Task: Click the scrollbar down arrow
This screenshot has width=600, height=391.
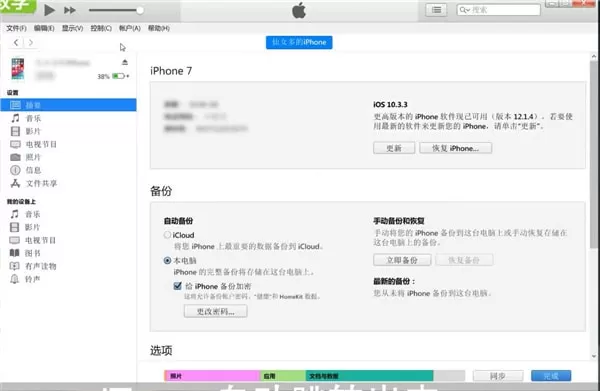Action: pos(593,356)
